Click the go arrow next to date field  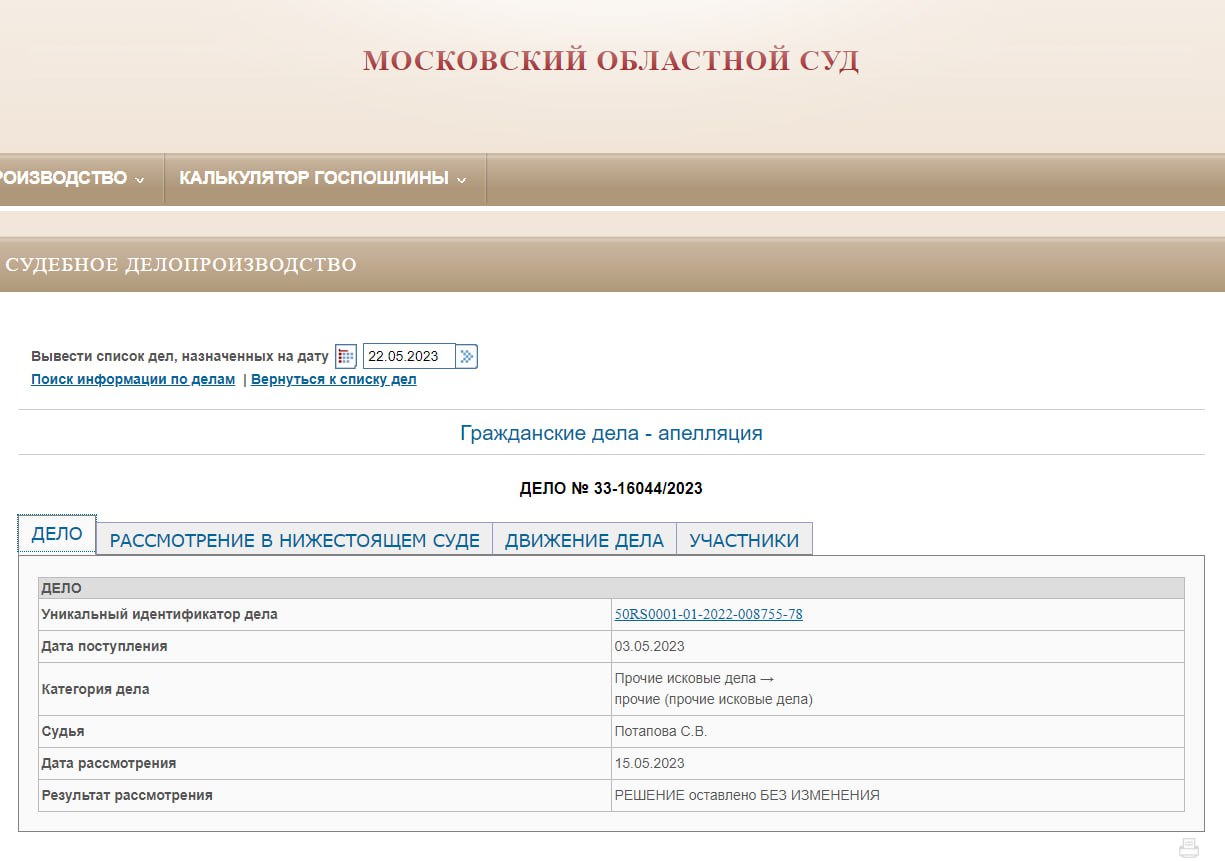click(467, 356)
